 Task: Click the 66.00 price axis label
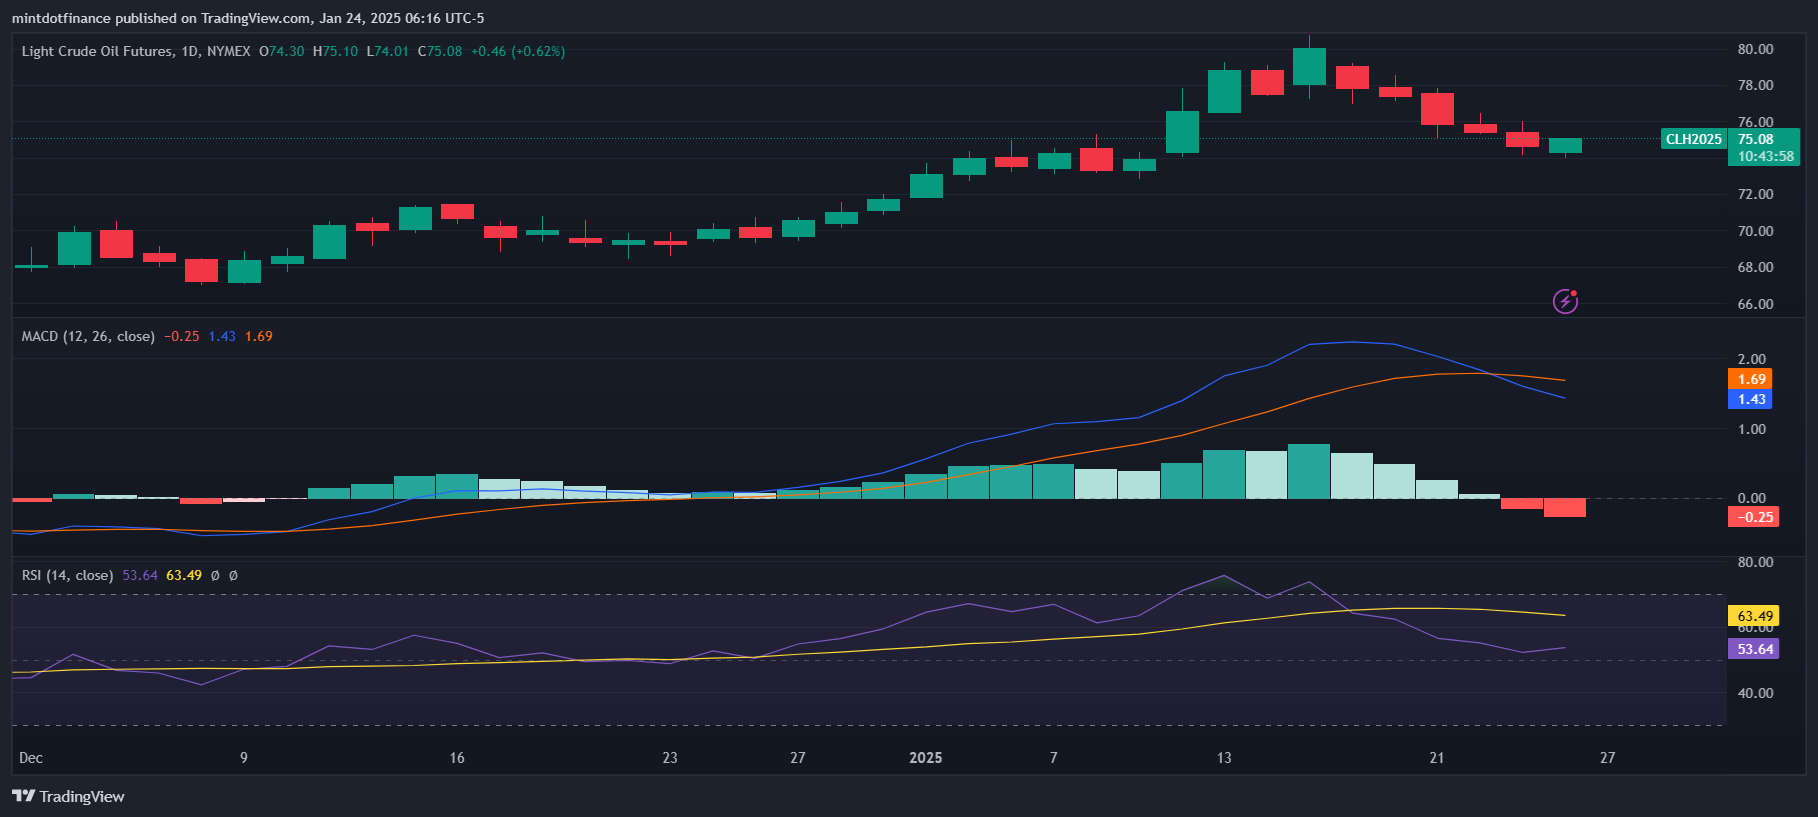[x=1755, y=304]
